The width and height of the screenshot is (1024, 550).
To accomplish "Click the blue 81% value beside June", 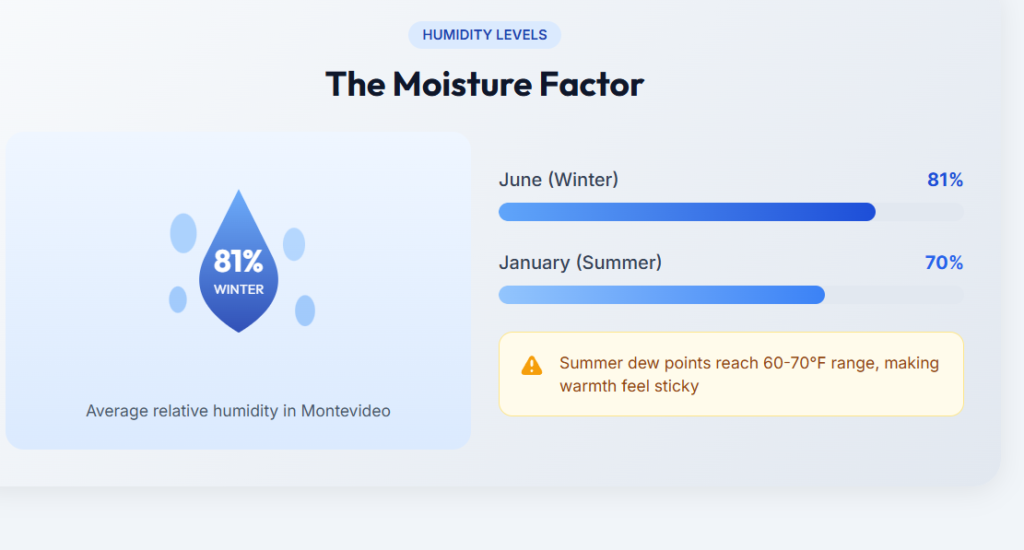I will click(945, 180).
